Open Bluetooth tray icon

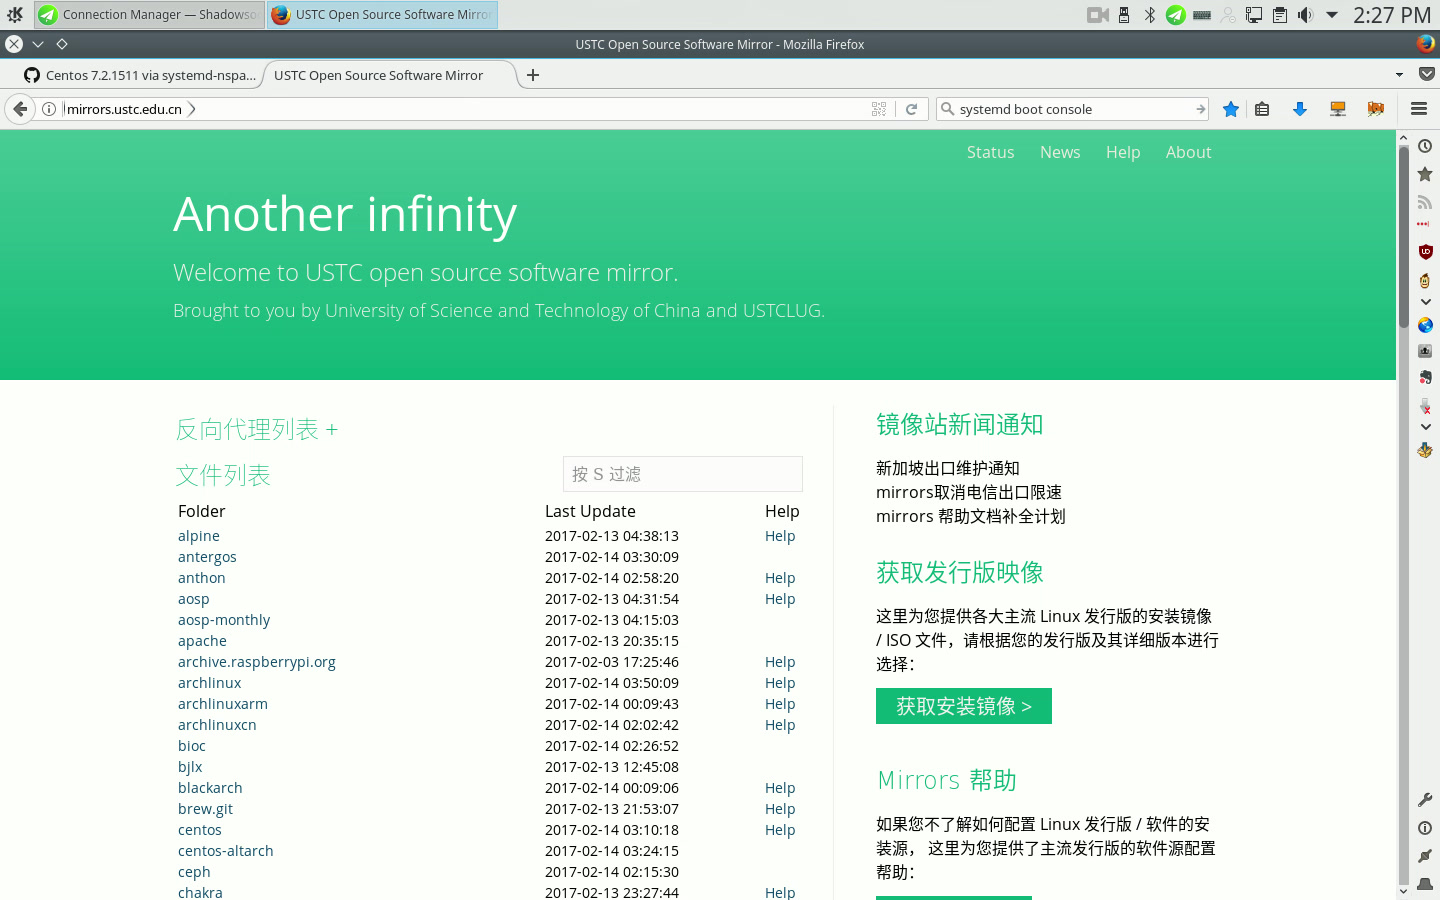point(1150,15)
